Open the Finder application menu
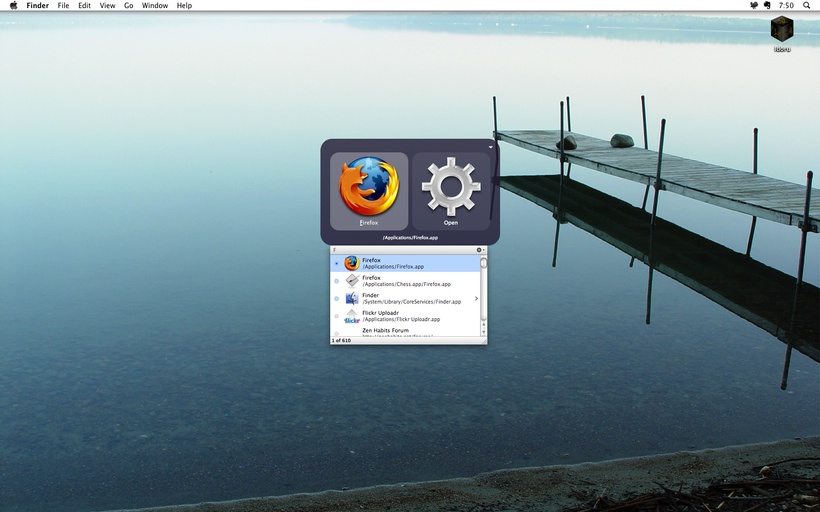Screen dimensions: 820x512 click(x=38, y=5)
